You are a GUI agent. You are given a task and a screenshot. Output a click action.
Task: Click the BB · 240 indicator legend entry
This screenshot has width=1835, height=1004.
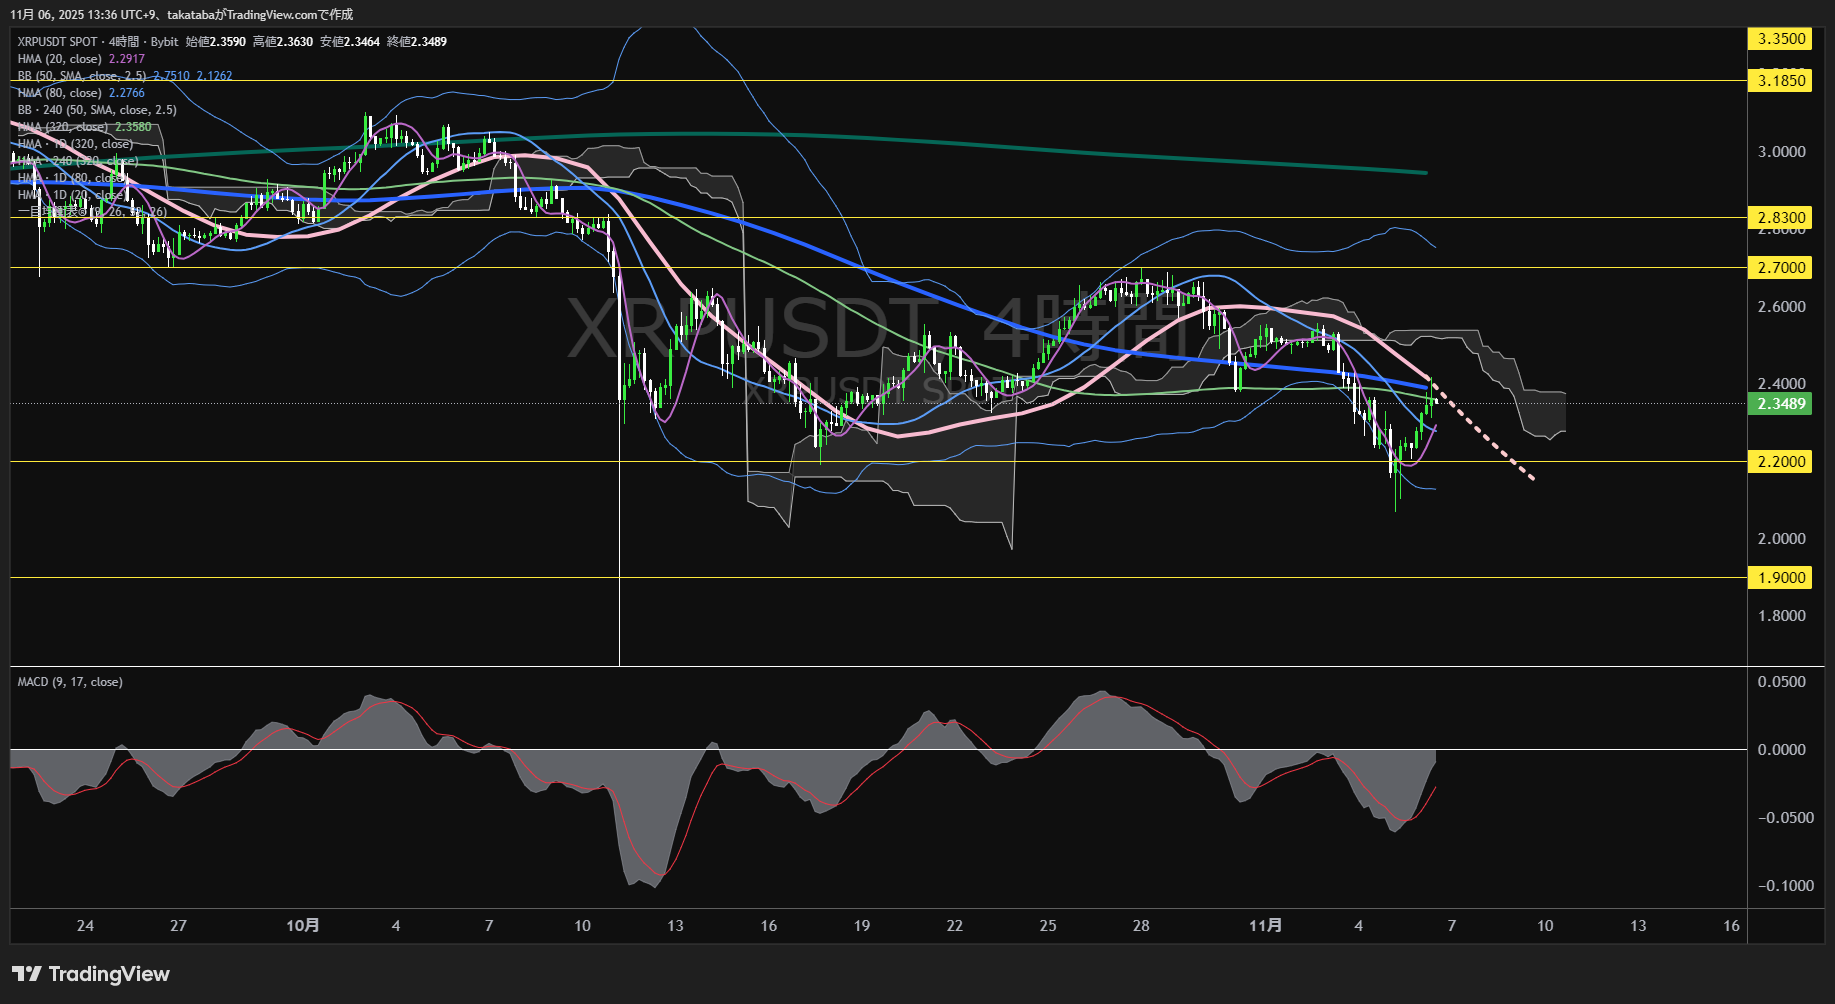97,110
